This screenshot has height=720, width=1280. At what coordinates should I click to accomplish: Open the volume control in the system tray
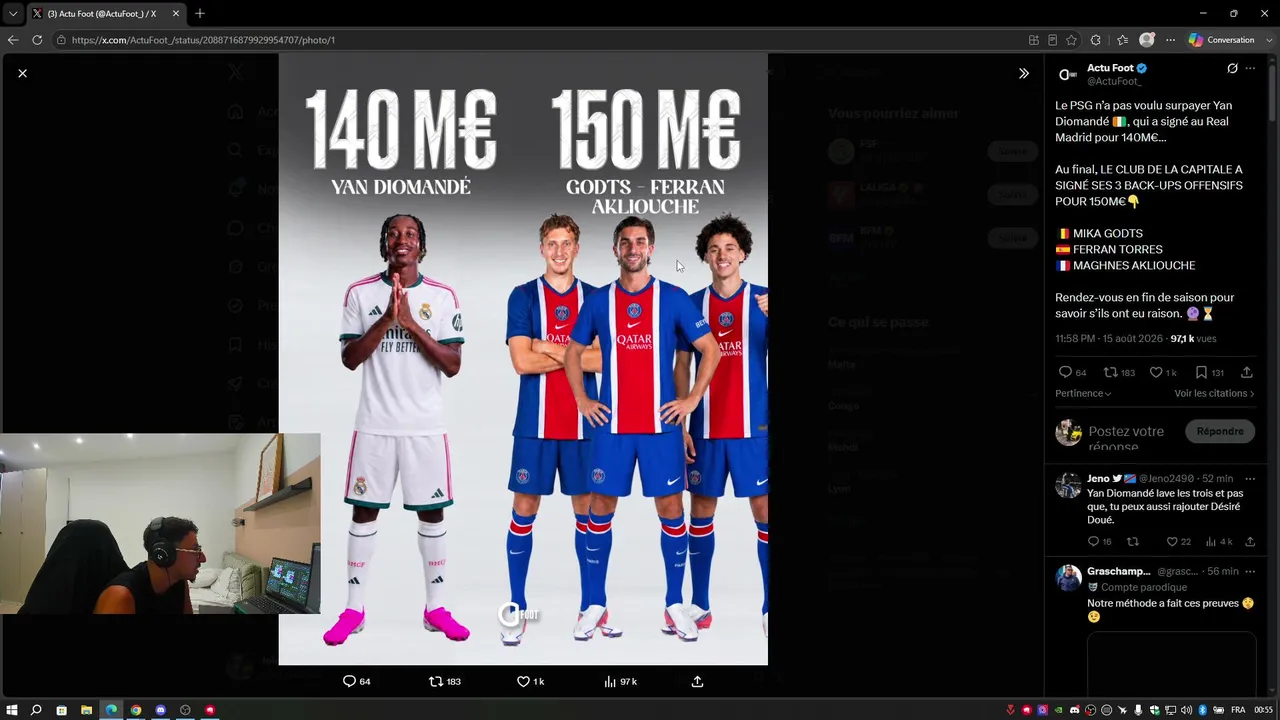click(1187, 710)
